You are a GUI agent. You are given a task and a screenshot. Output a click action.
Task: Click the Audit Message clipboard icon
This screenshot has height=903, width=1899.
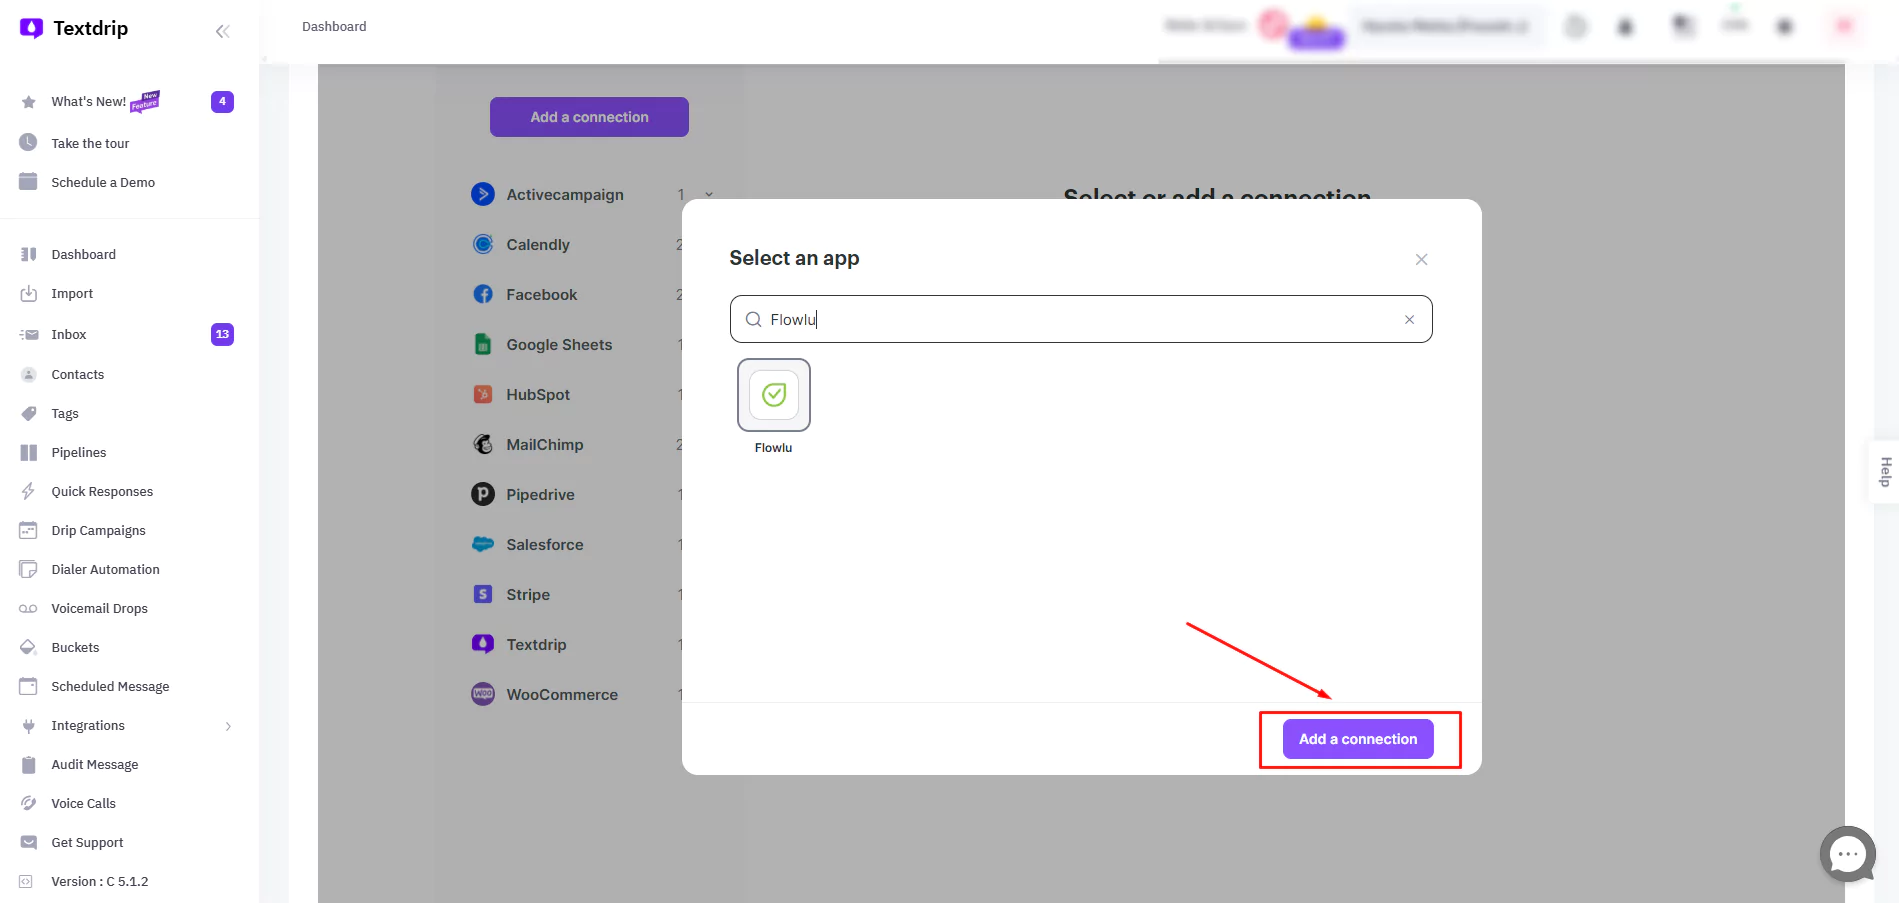click(28, 764)
